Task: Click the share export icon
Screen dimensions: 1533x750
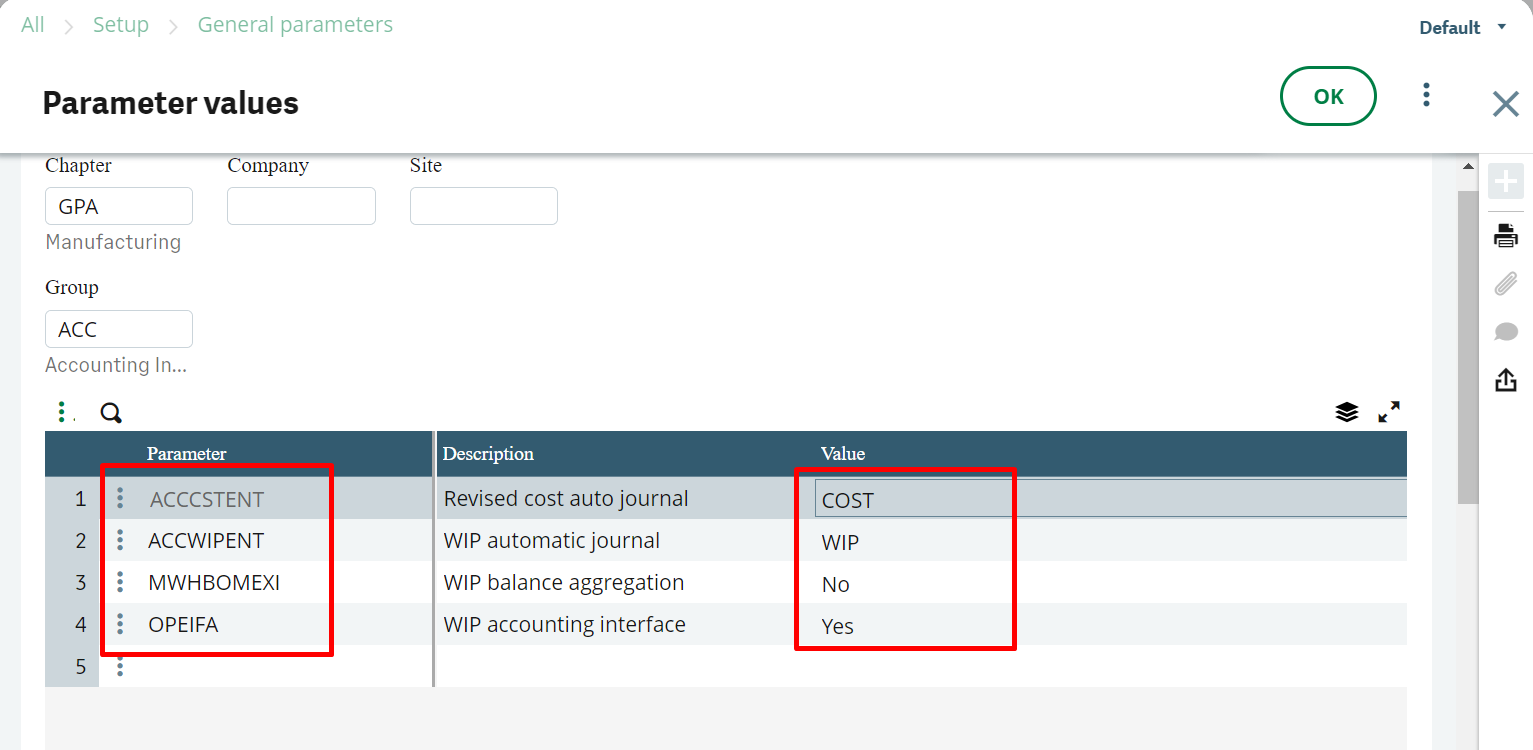Action: tap(1505, 380)
